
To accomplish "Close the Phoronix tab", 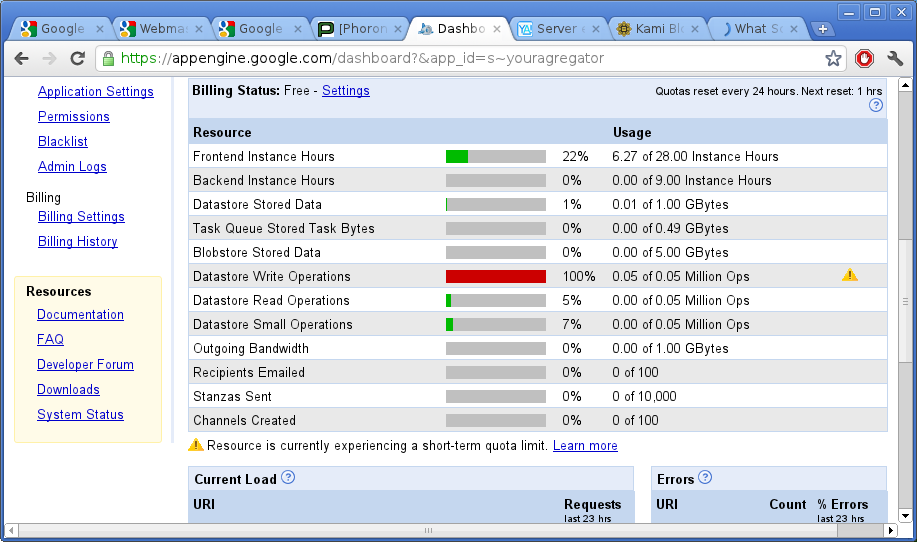I will [x=398, y=29].
